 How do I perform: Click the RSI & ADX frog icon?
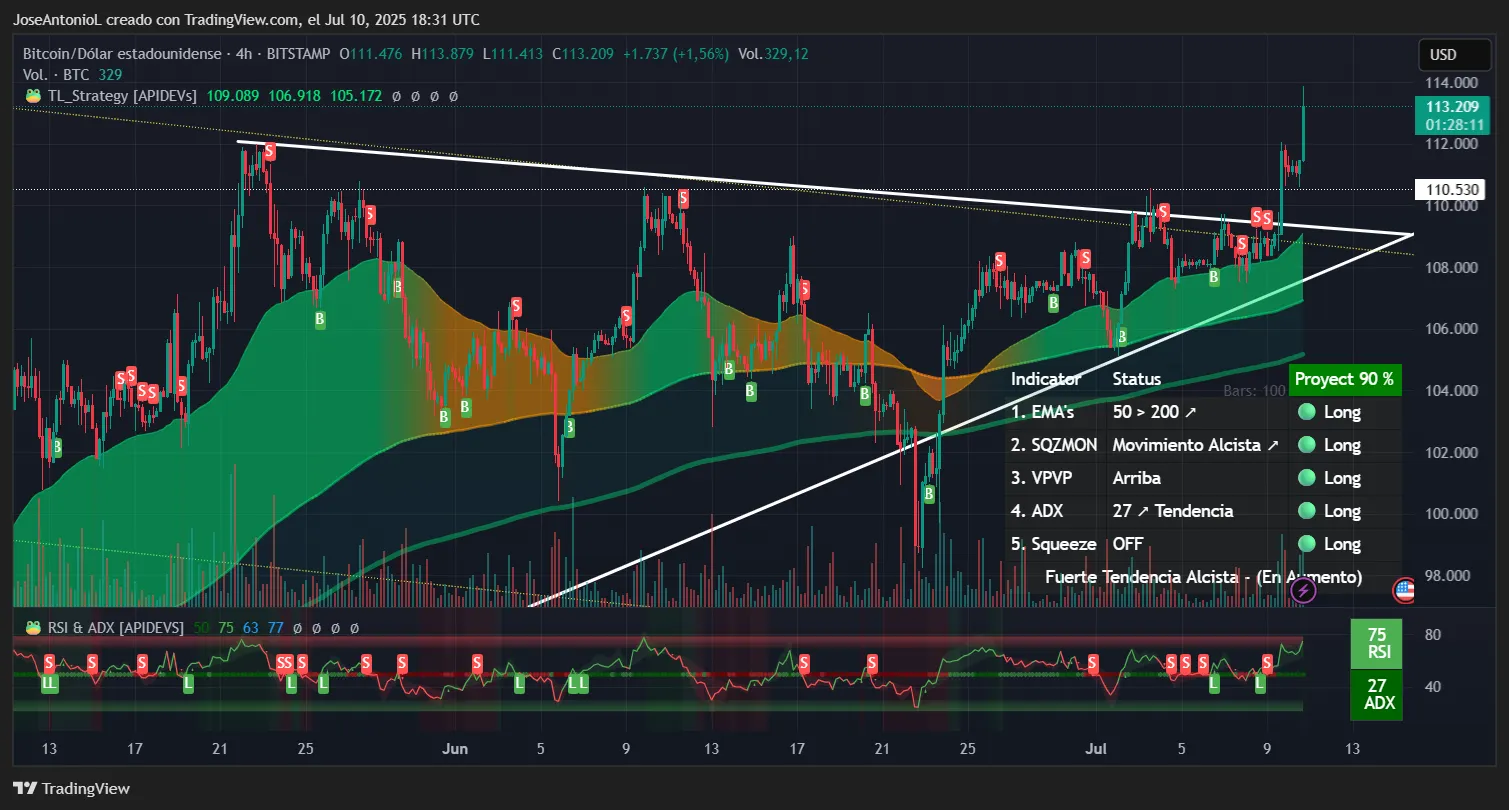coord(32,627)
